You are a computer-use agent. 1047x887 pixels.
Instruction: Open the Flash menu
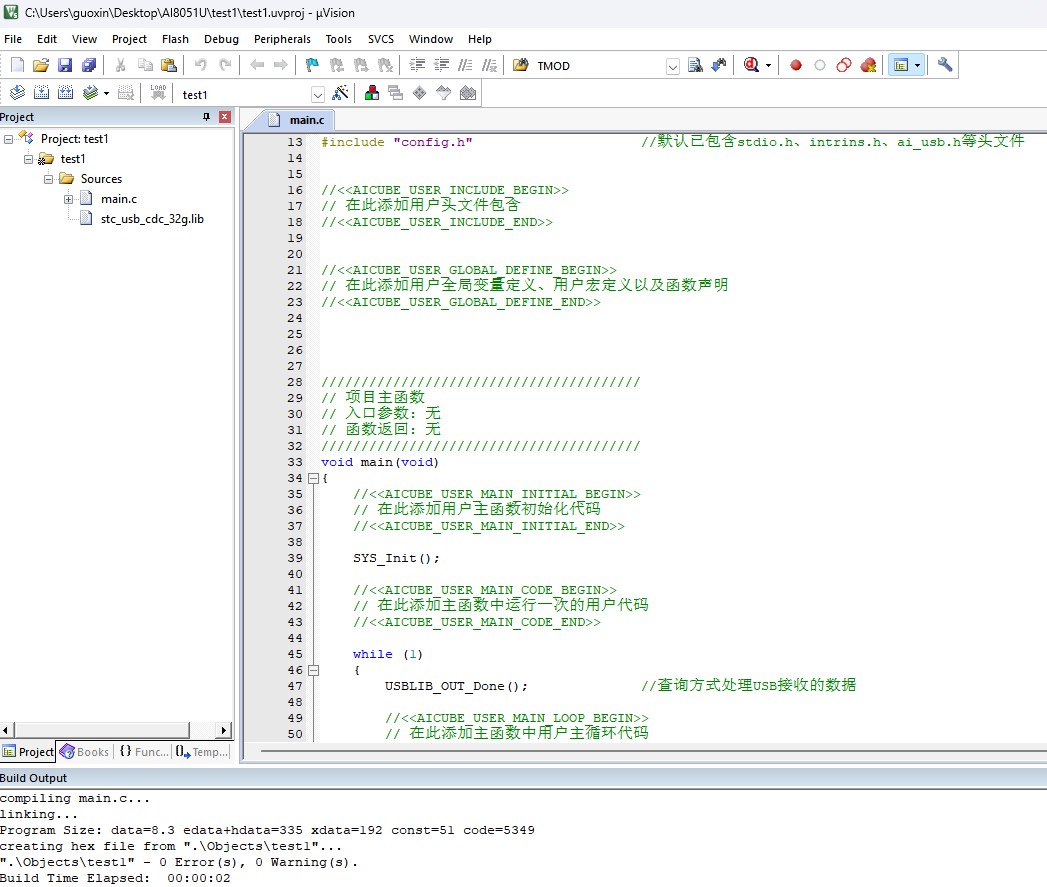175,39
